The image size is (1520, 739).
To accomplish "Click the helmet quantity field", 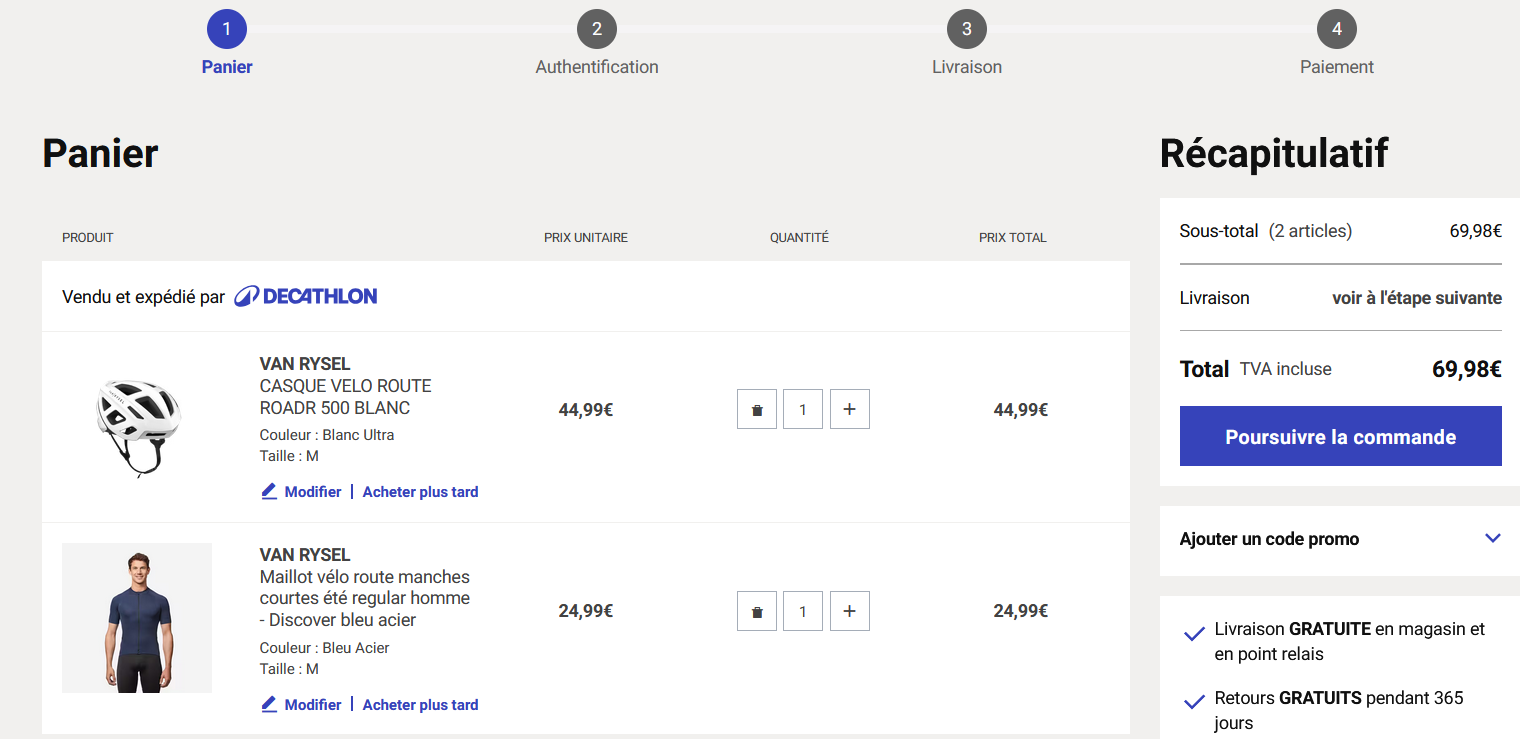I will click(803, 409).
